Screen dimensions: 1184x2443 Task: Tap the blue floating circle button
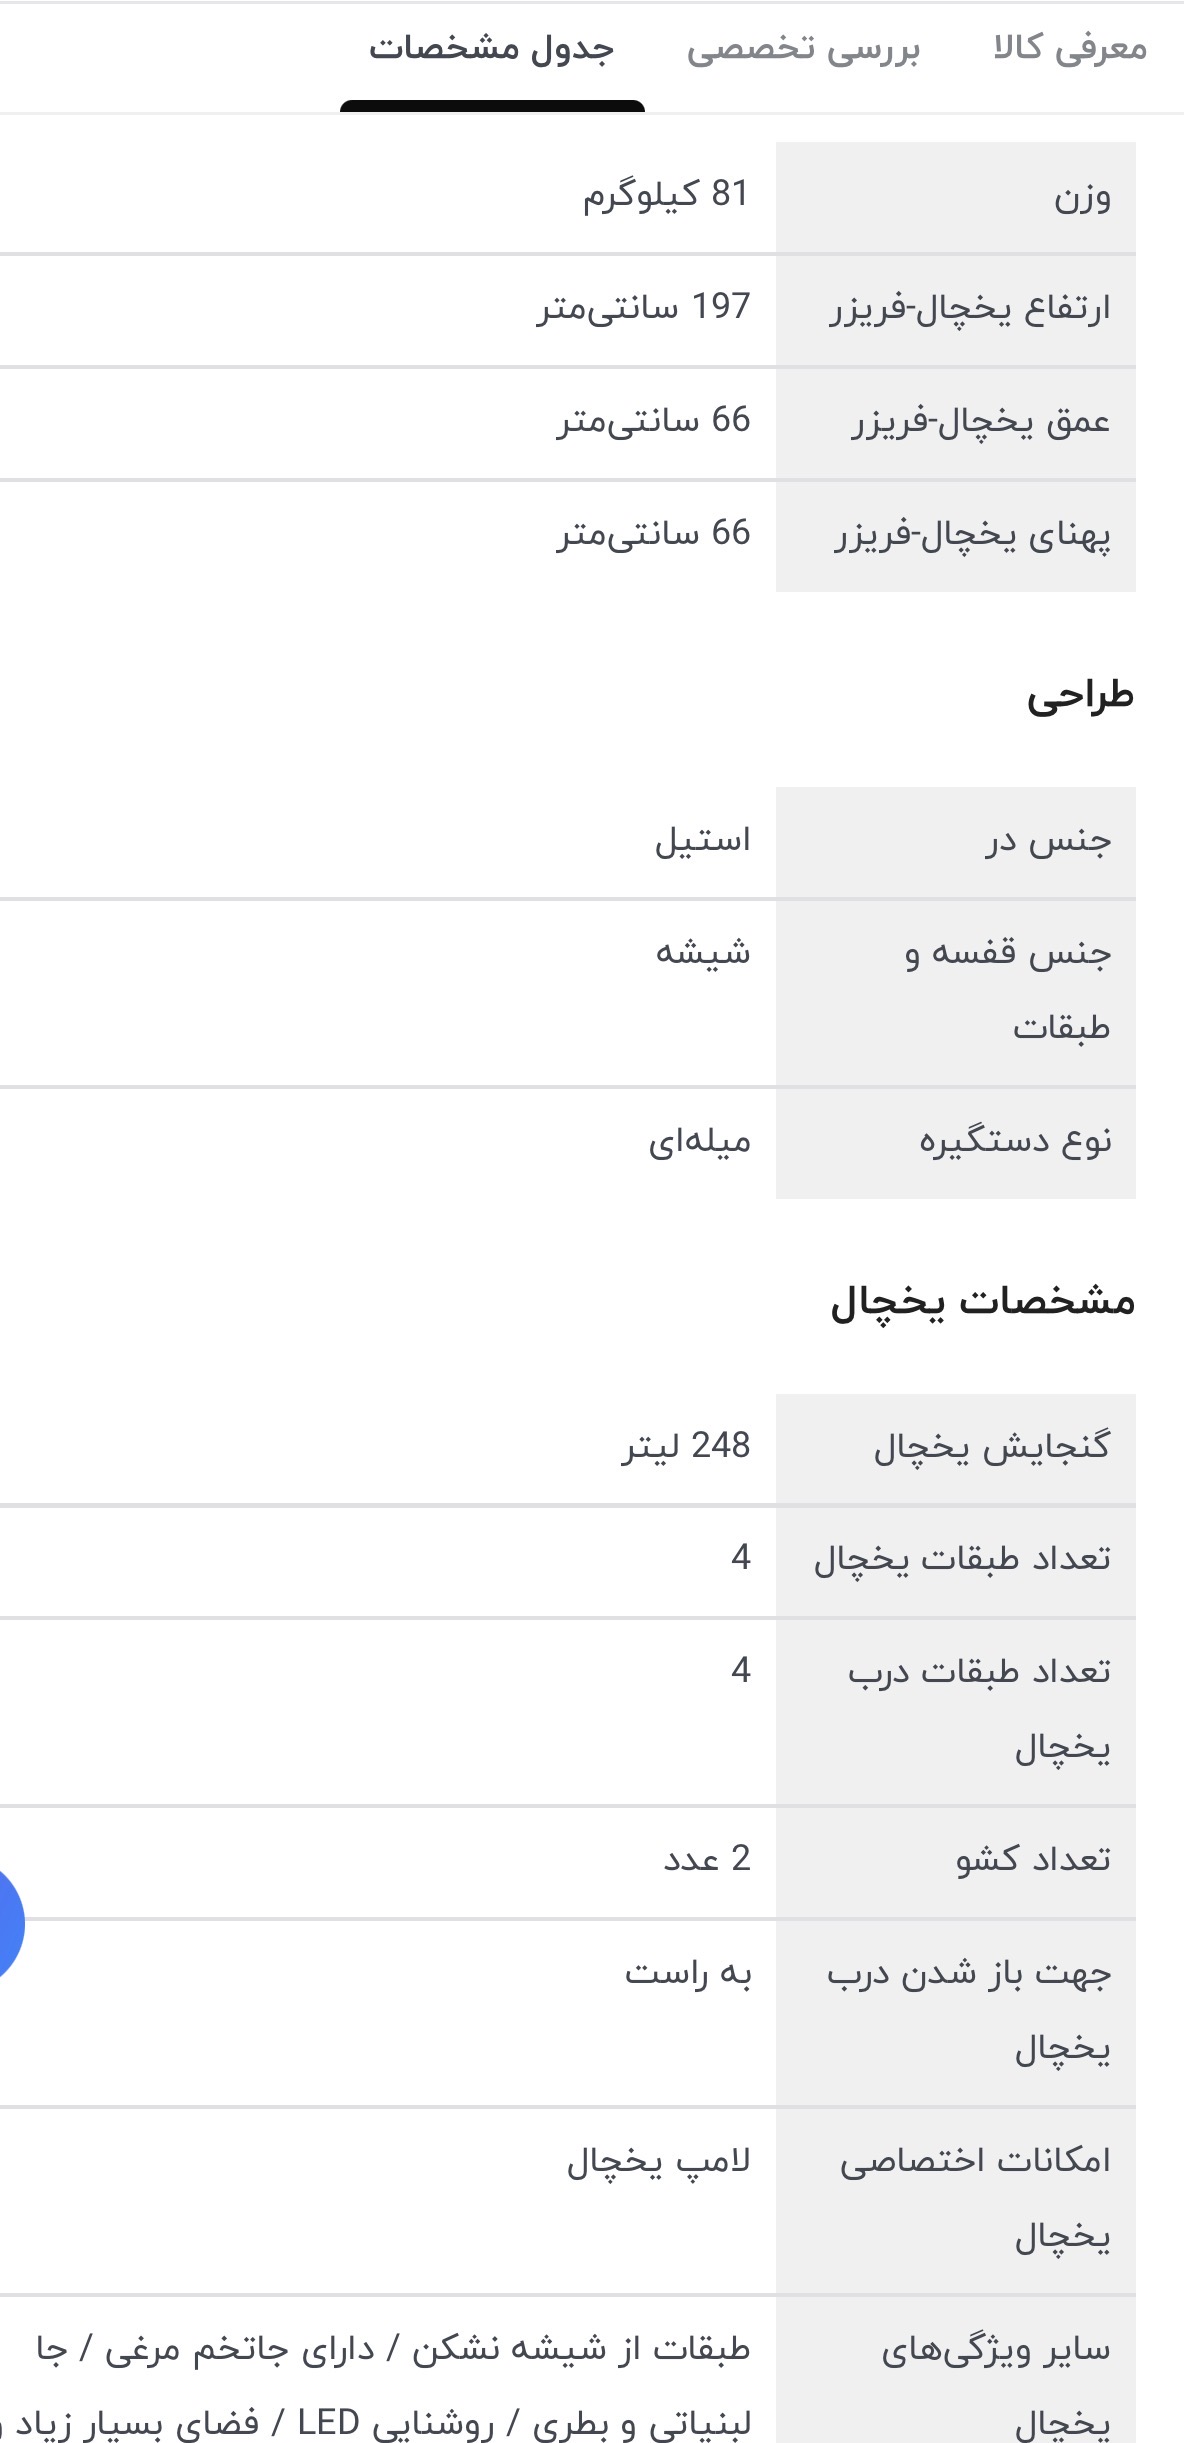point(8,1923)
